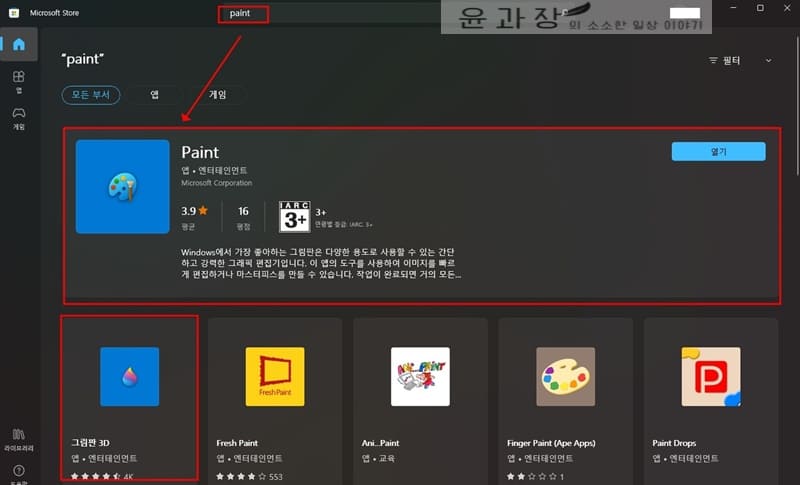Click the Paint Drops title text

pyautogui.click(x=674, y=443)
